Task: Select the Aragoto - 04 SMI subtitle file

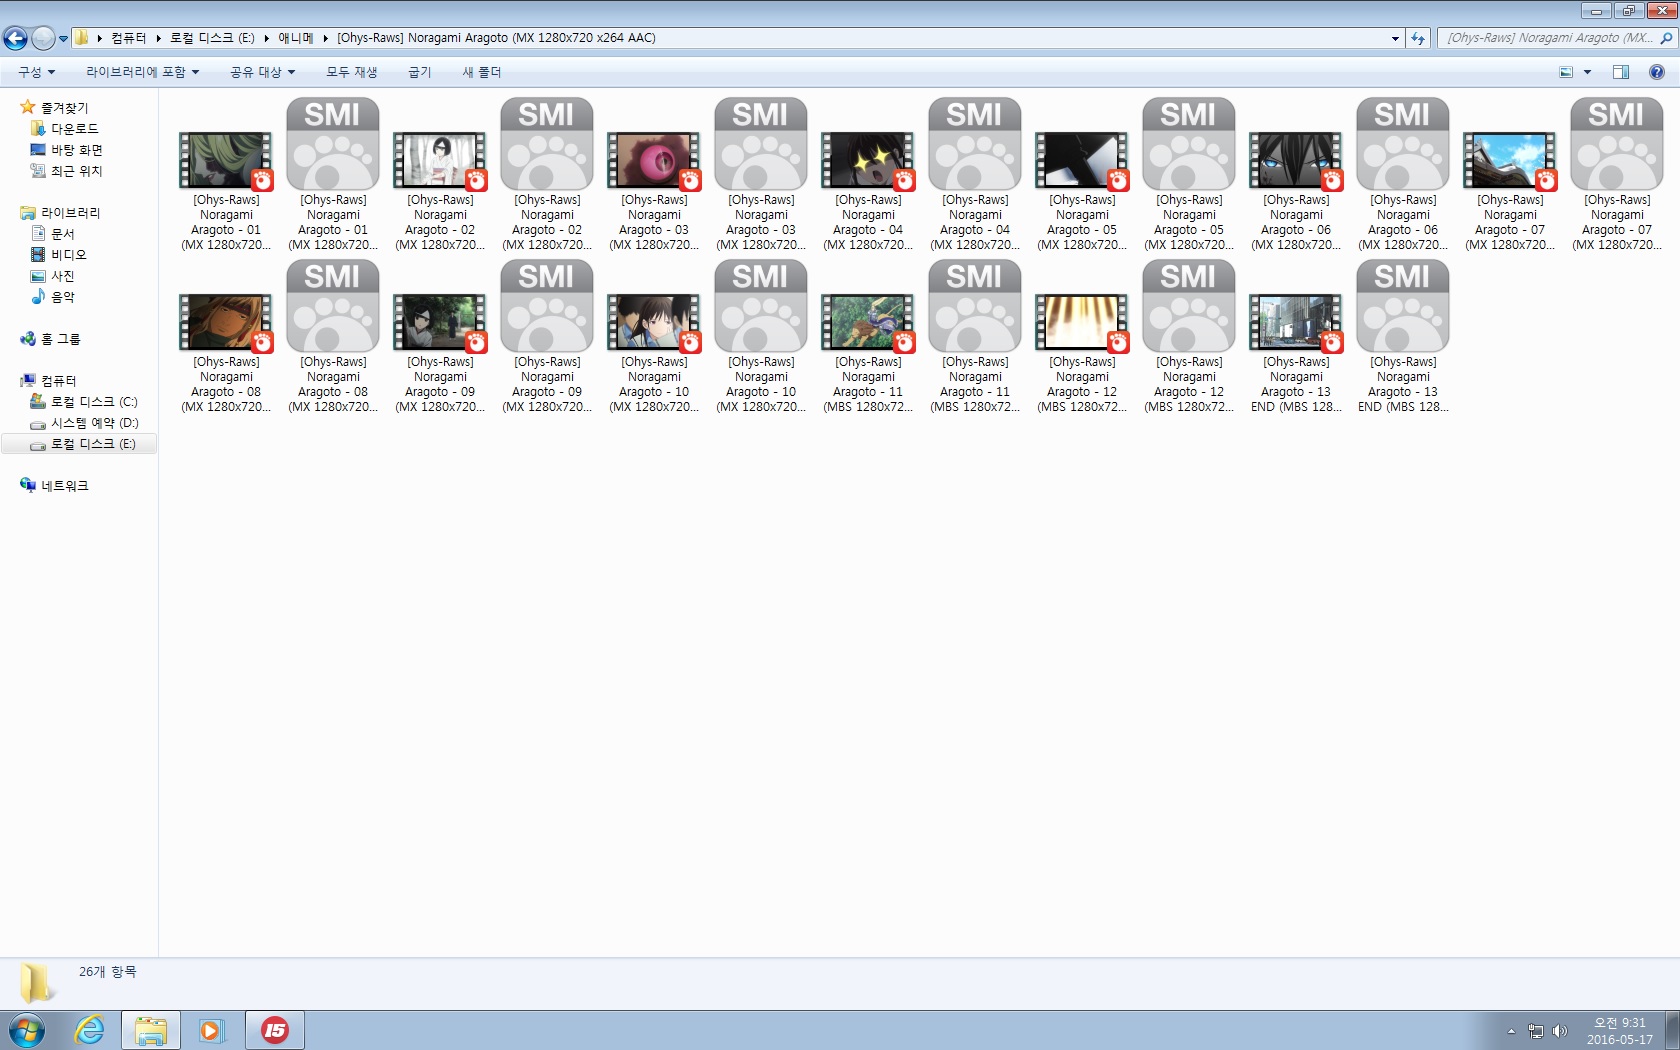Action: 975,144
